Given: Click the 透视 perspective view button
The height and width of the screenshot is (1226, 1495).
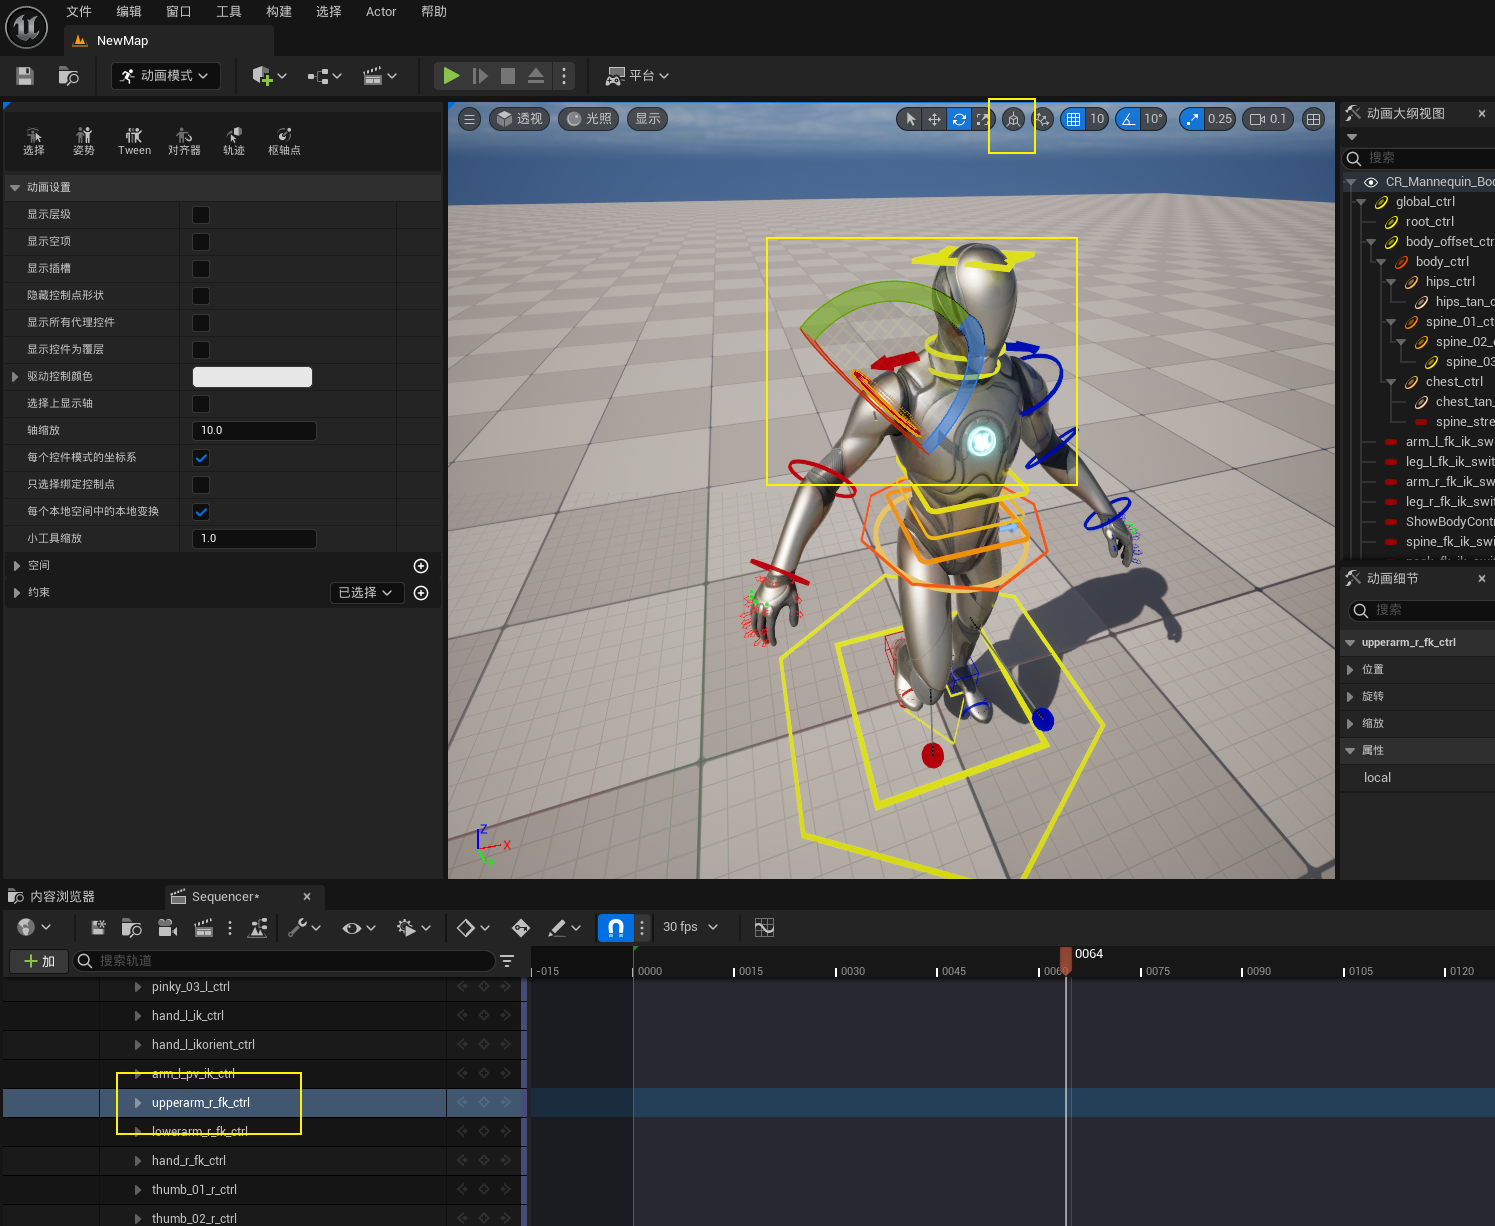Looking at the screenshot, I should [x=519, y=119].
